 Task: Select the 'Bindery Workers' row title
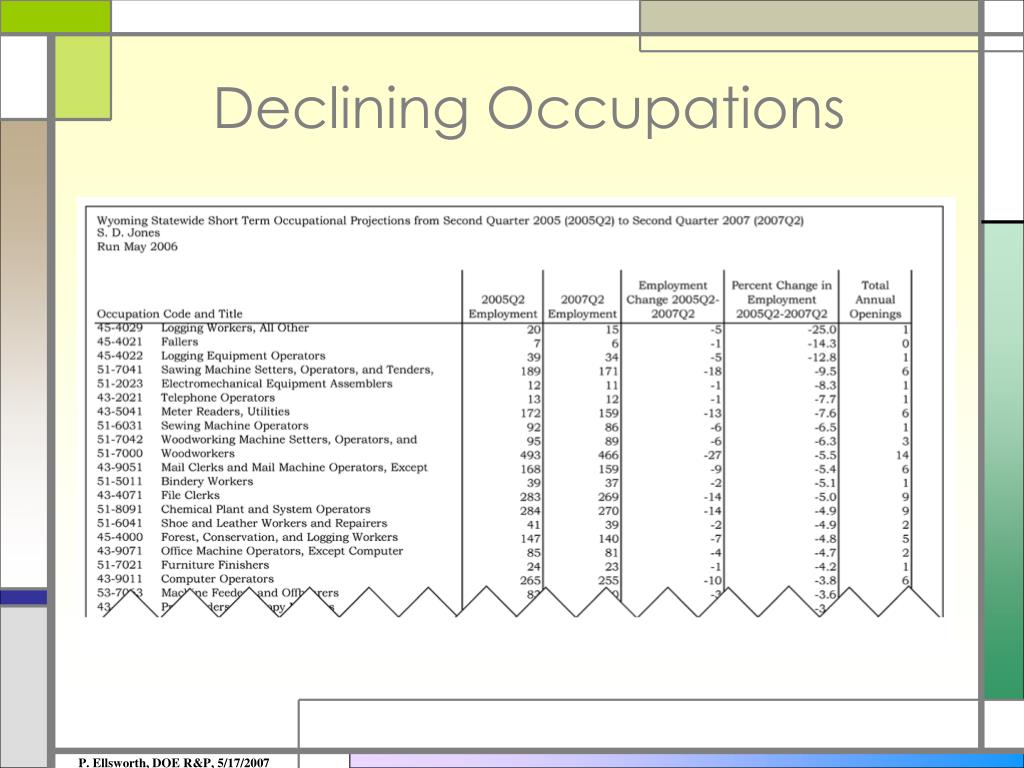[207, 481]
